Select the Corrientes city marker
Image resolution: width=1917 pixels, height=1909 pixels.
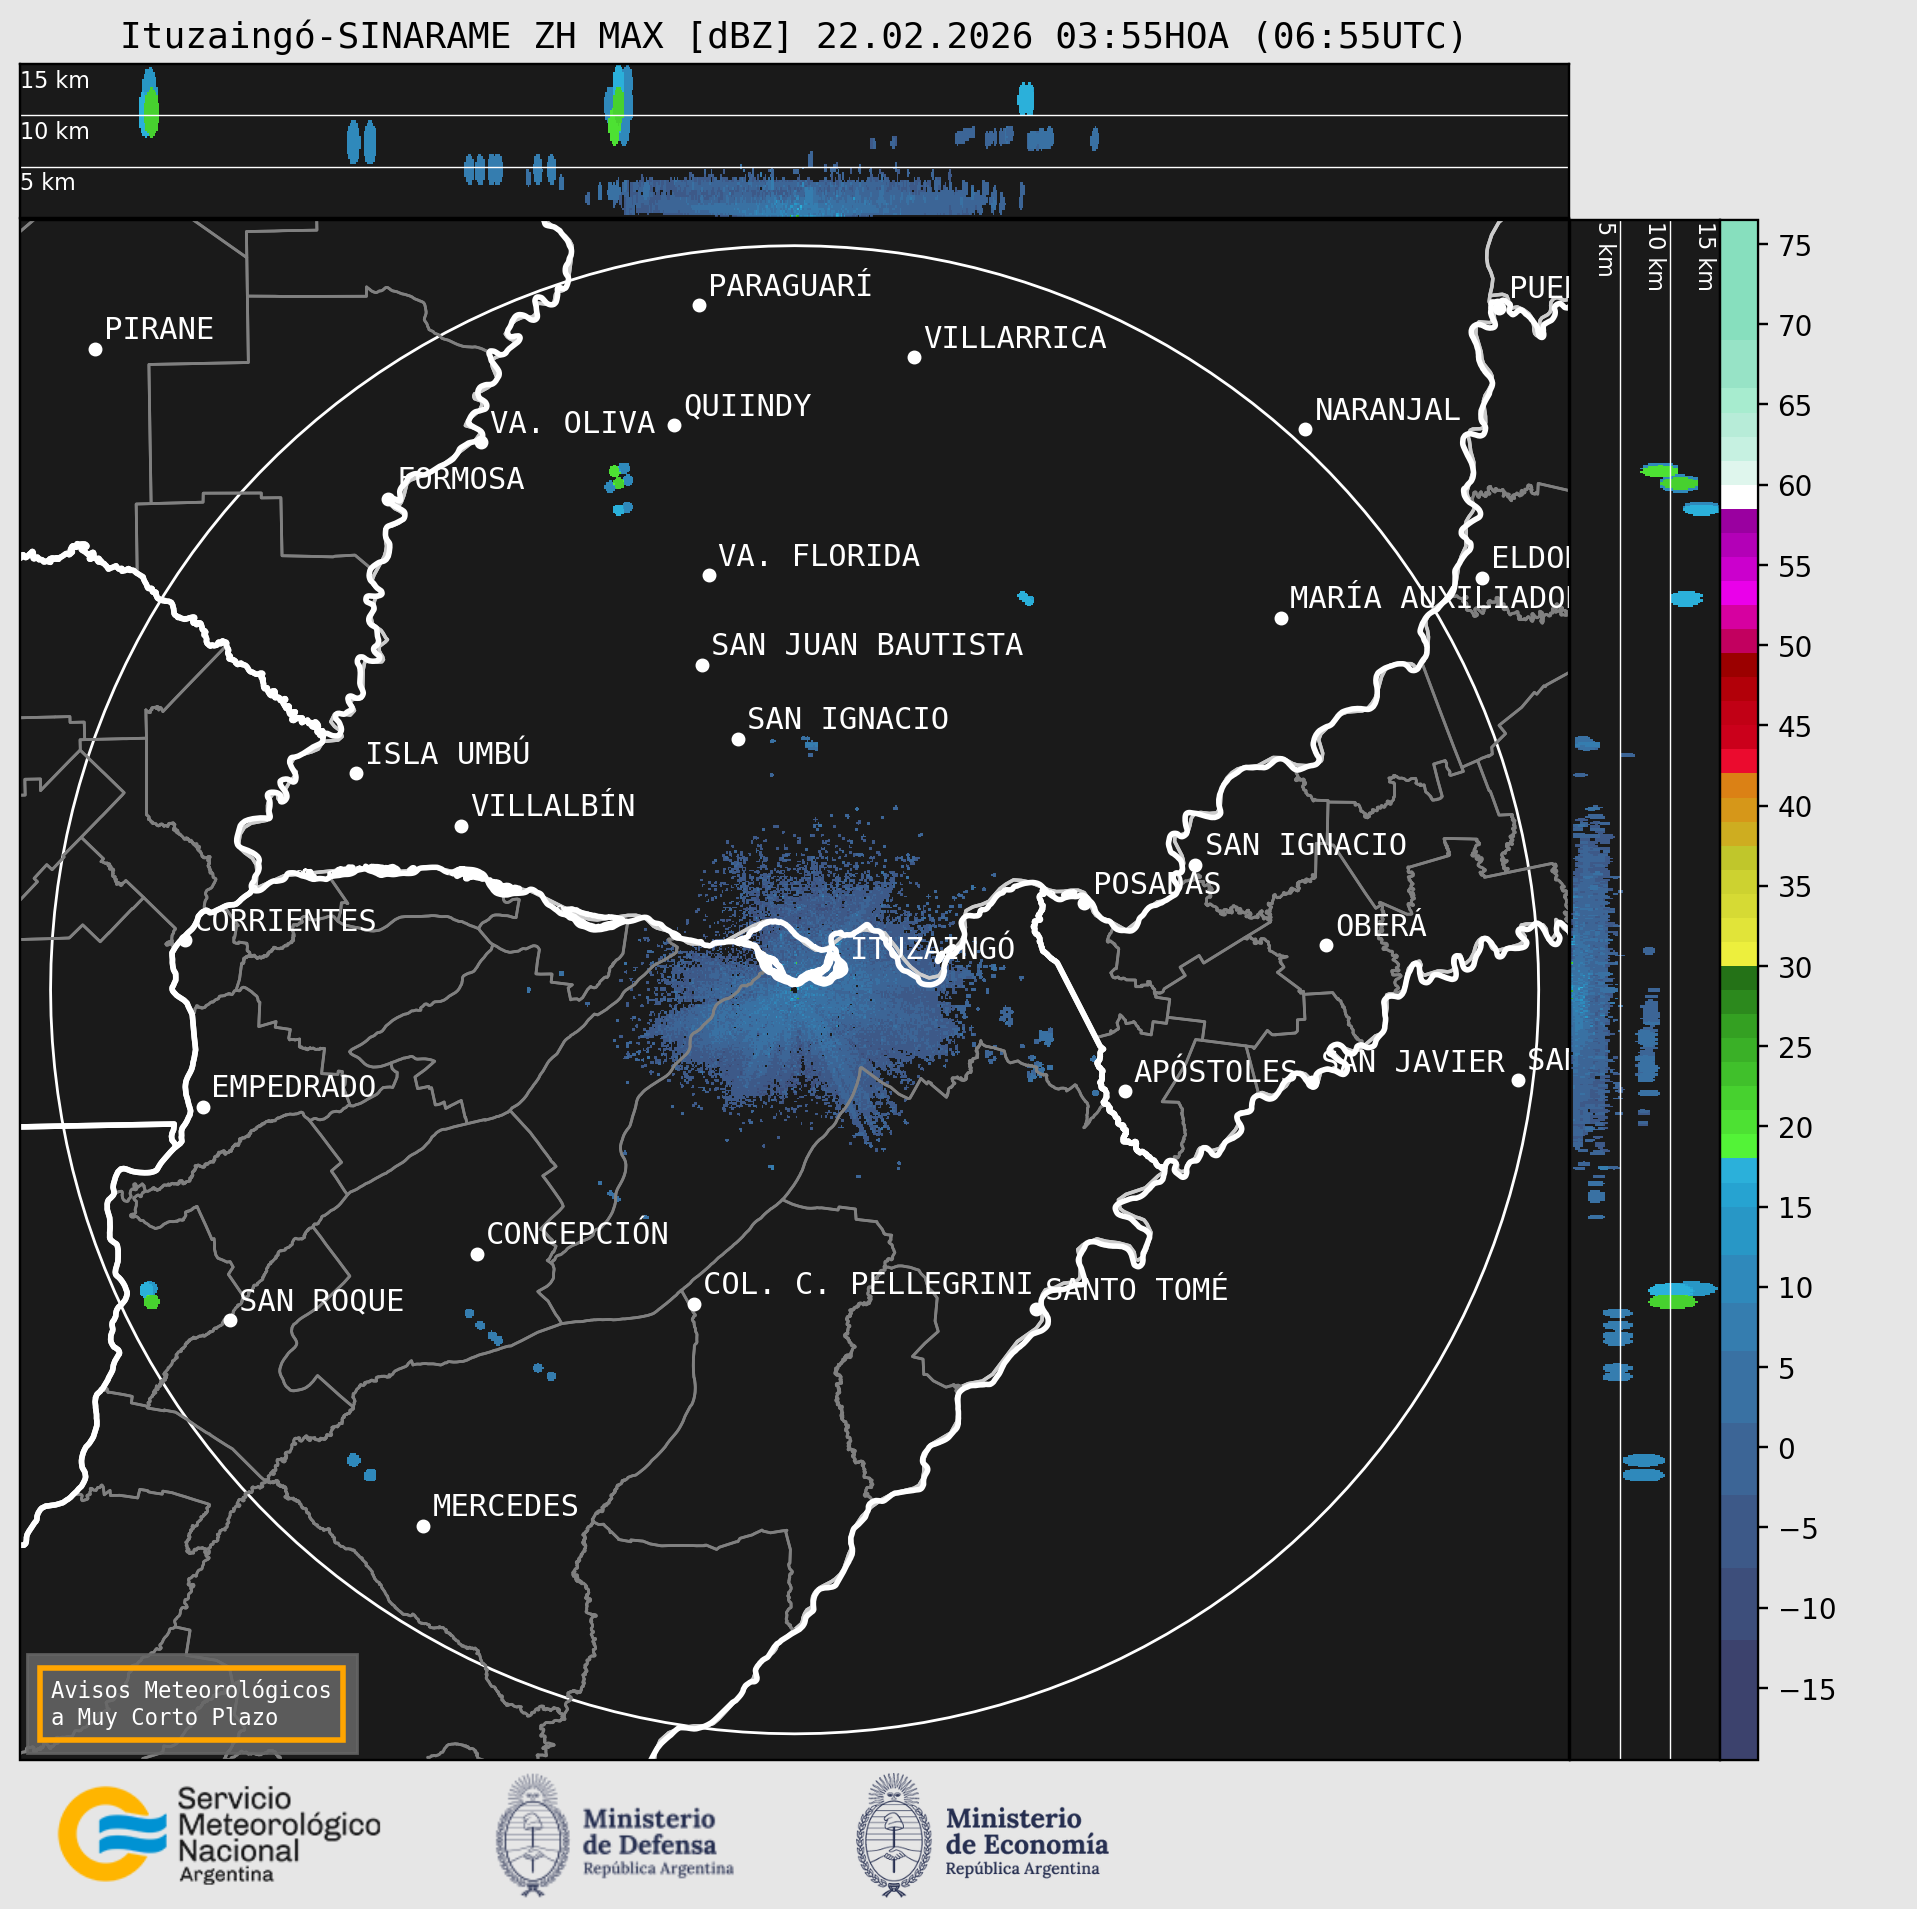pos(185,940)
